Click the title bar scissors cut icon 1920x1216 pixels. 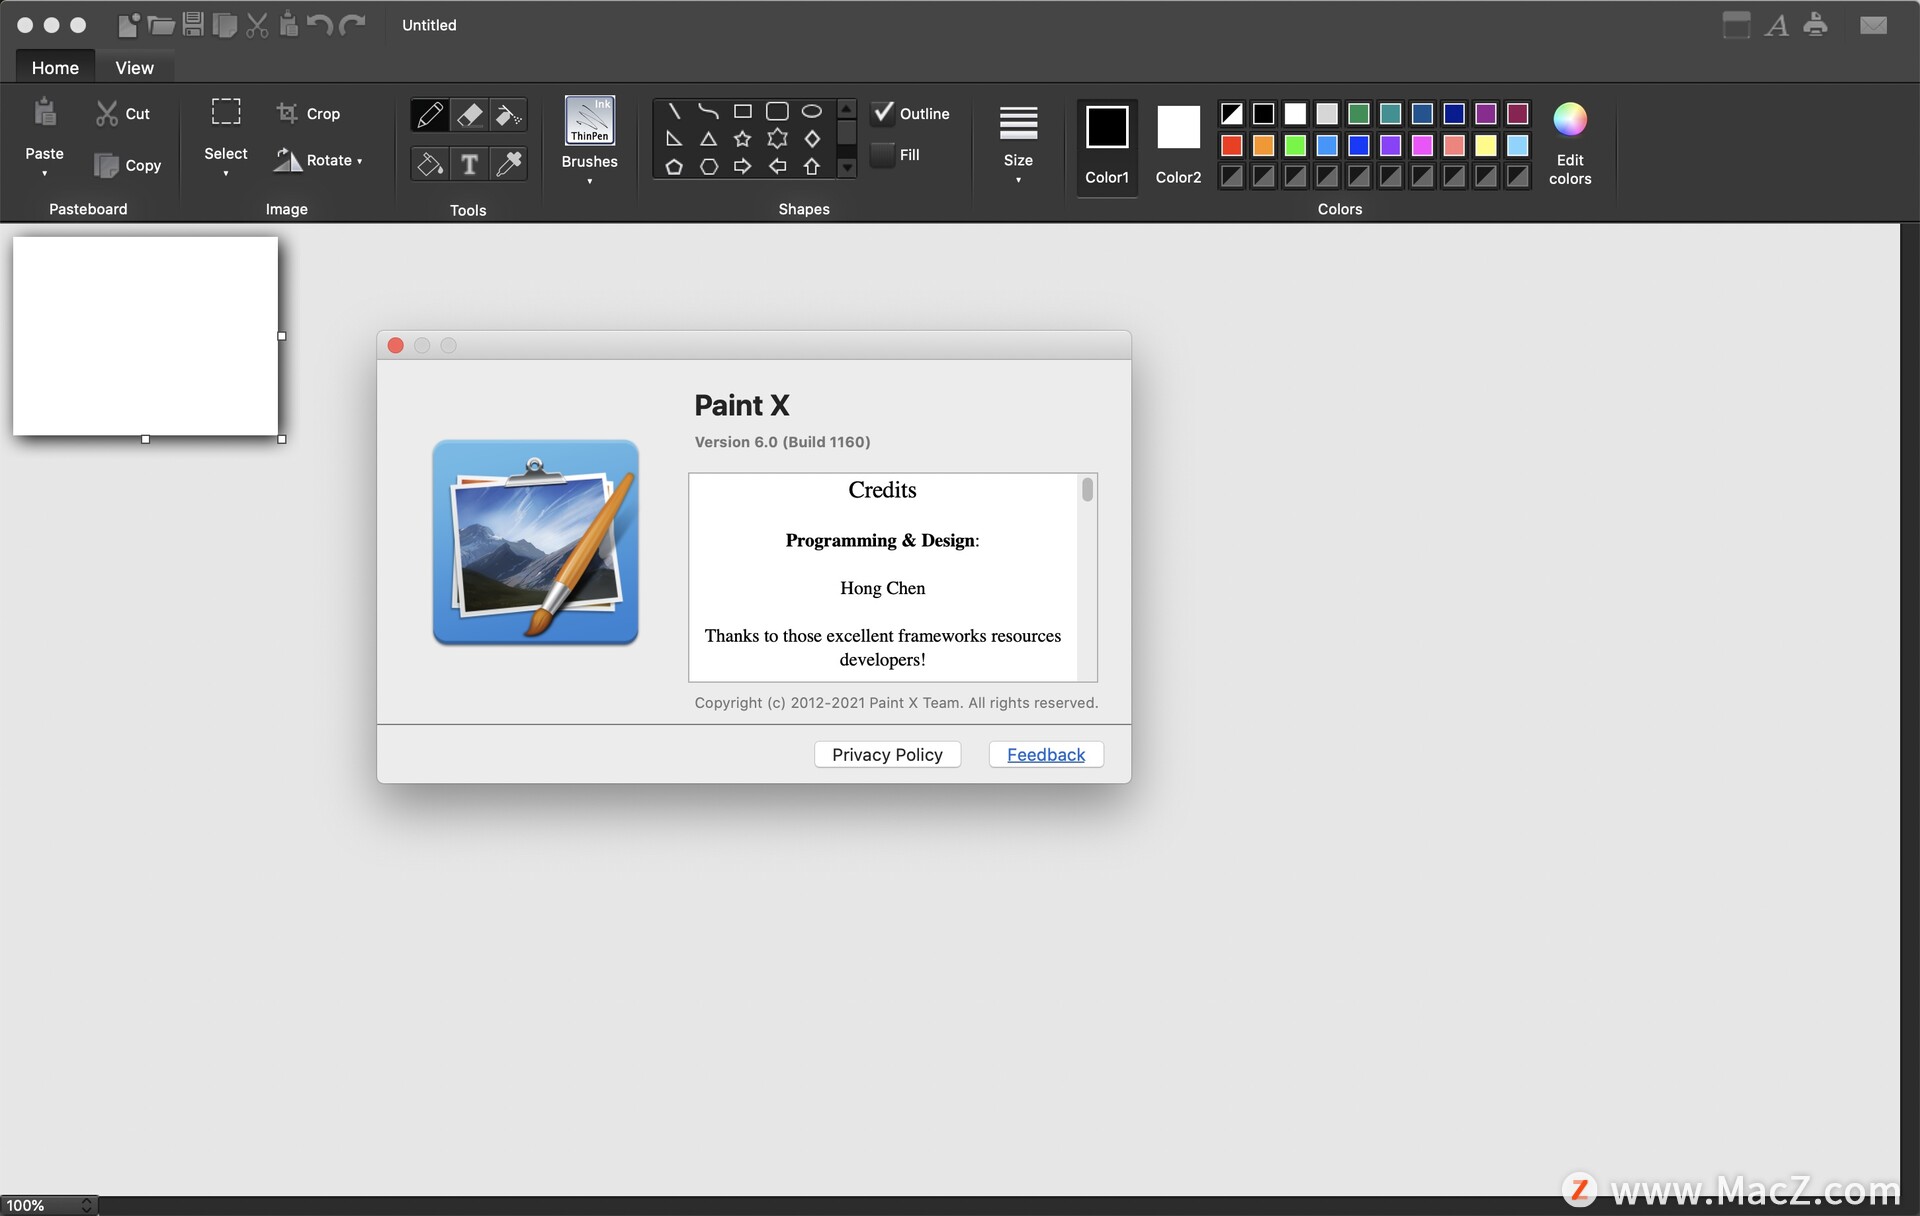pos(257,25)
